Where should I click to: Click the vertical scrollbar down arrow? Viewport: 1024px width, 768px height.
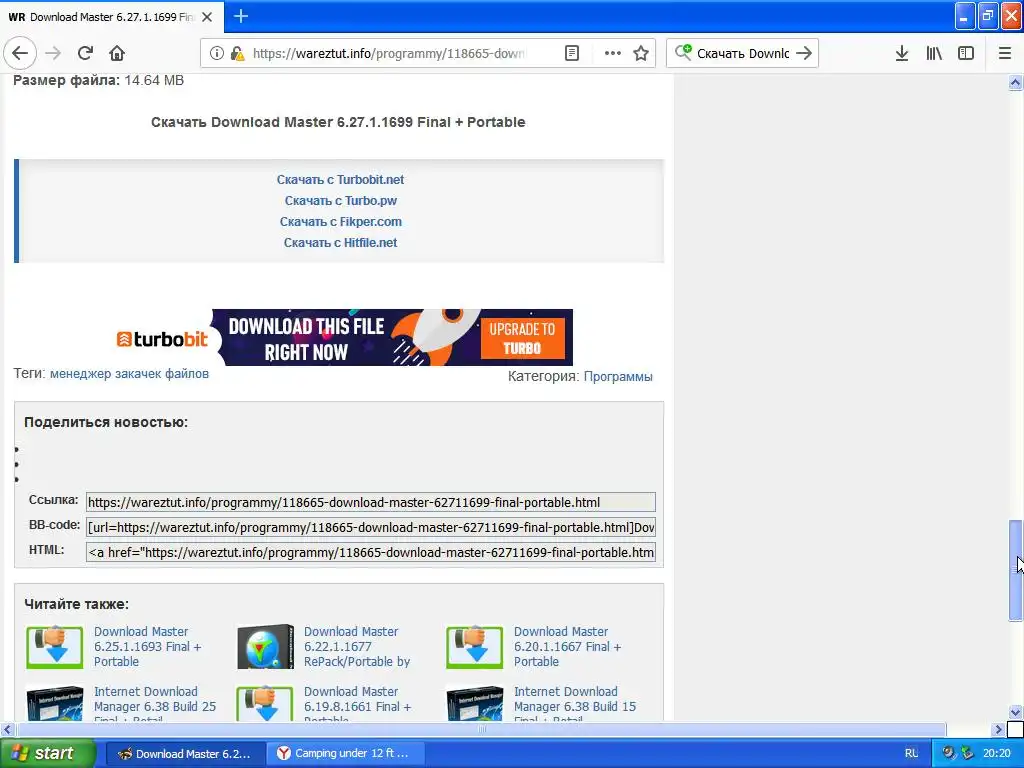point(1015,712)
